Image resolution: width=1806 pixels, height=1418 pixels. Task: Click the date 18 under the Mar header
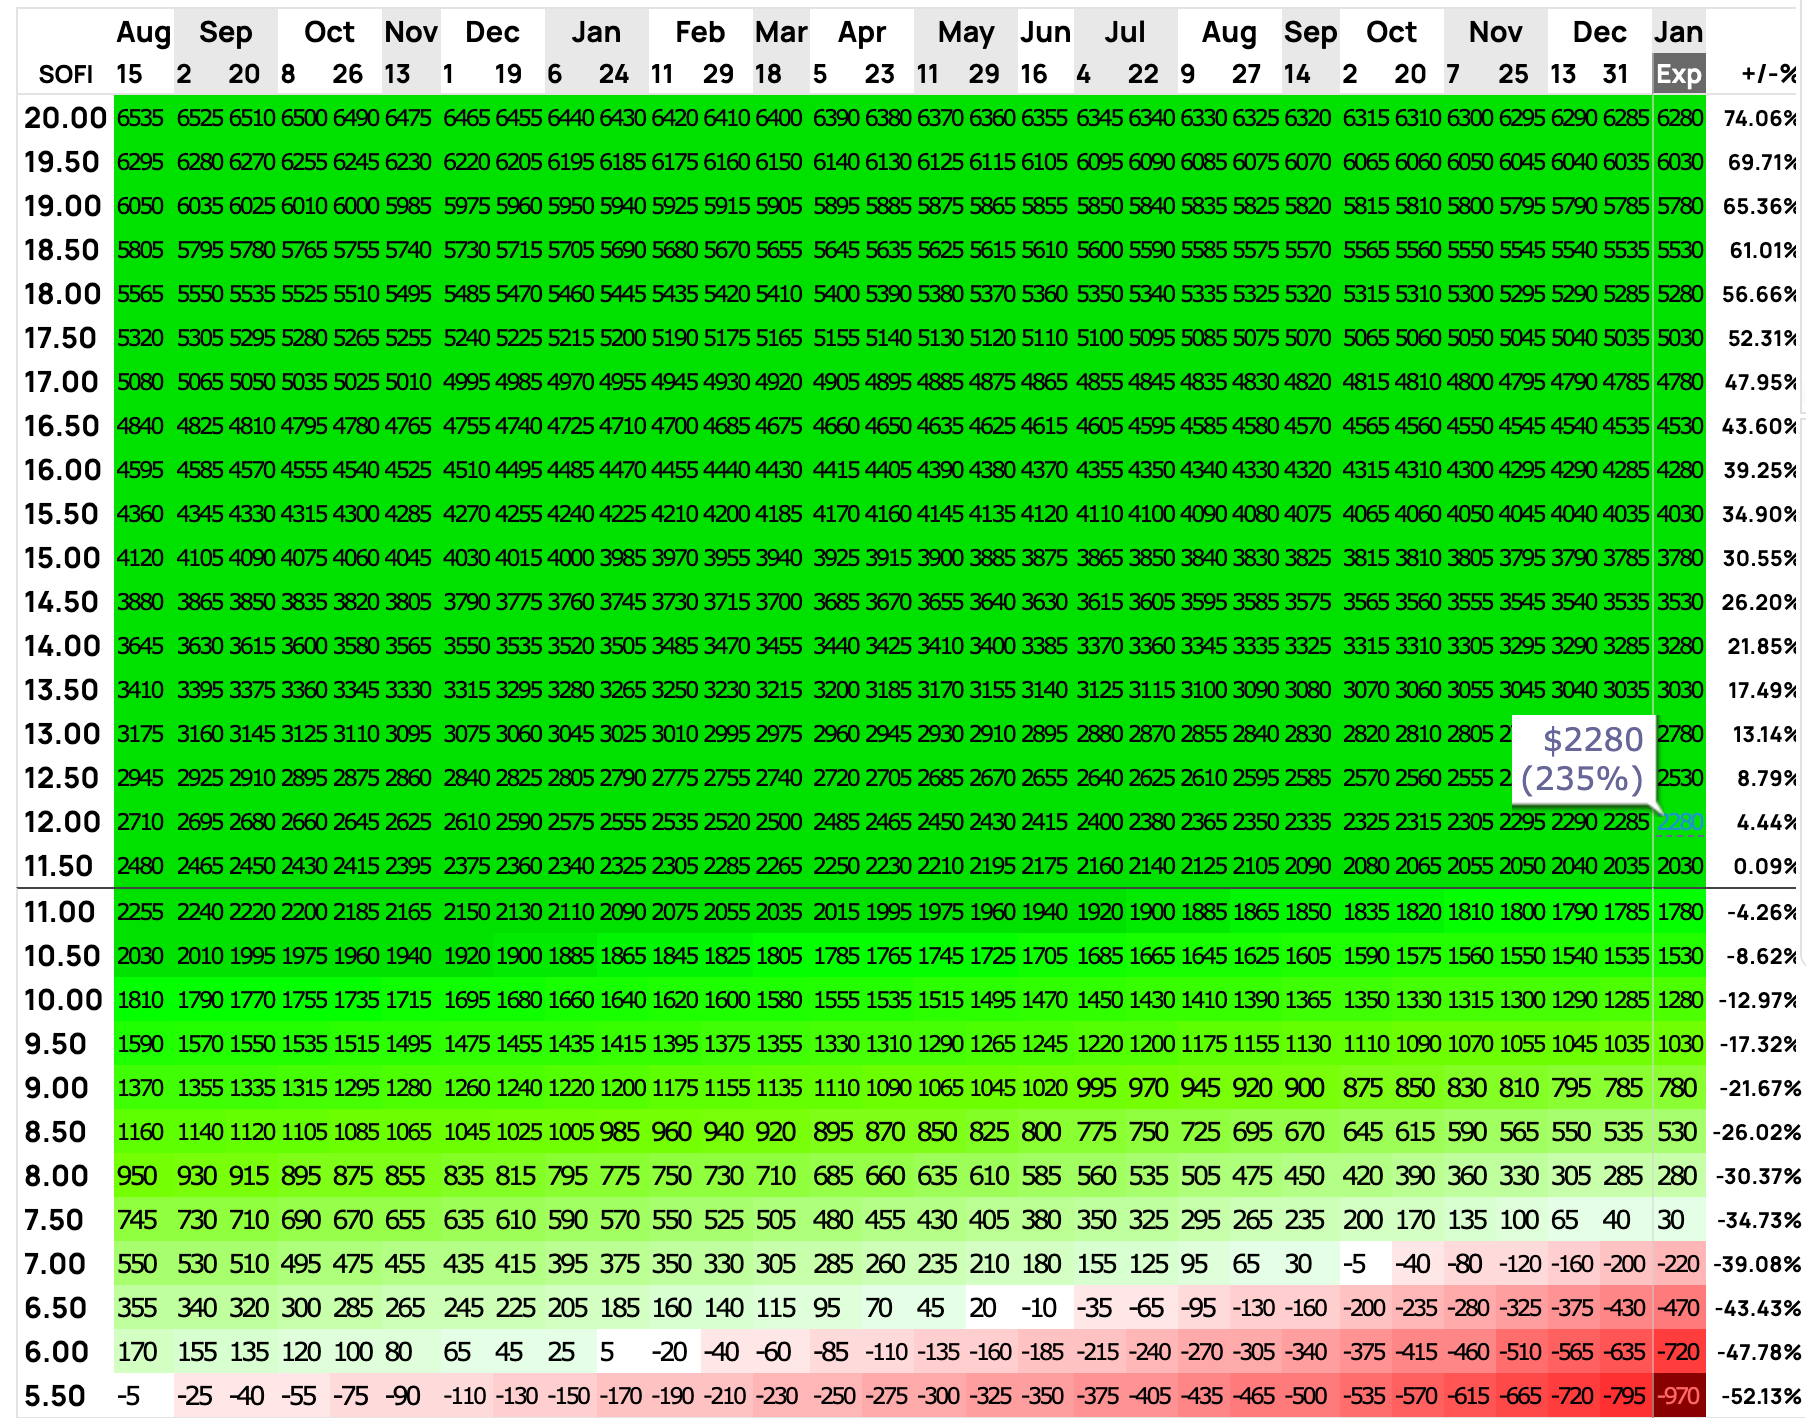[768, 74]
